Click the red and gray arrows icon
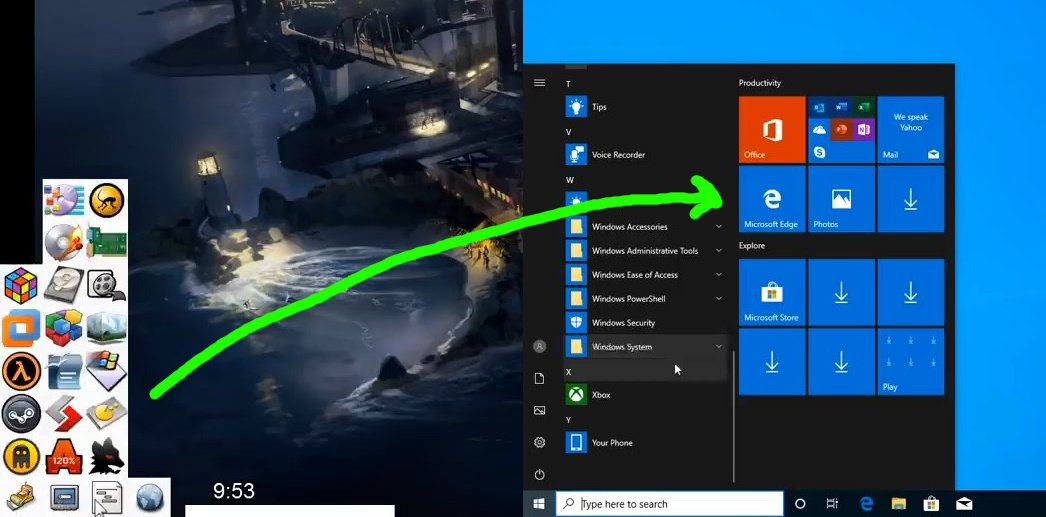1046x517 pixels. pyautogui.click(x=64, y=414)
